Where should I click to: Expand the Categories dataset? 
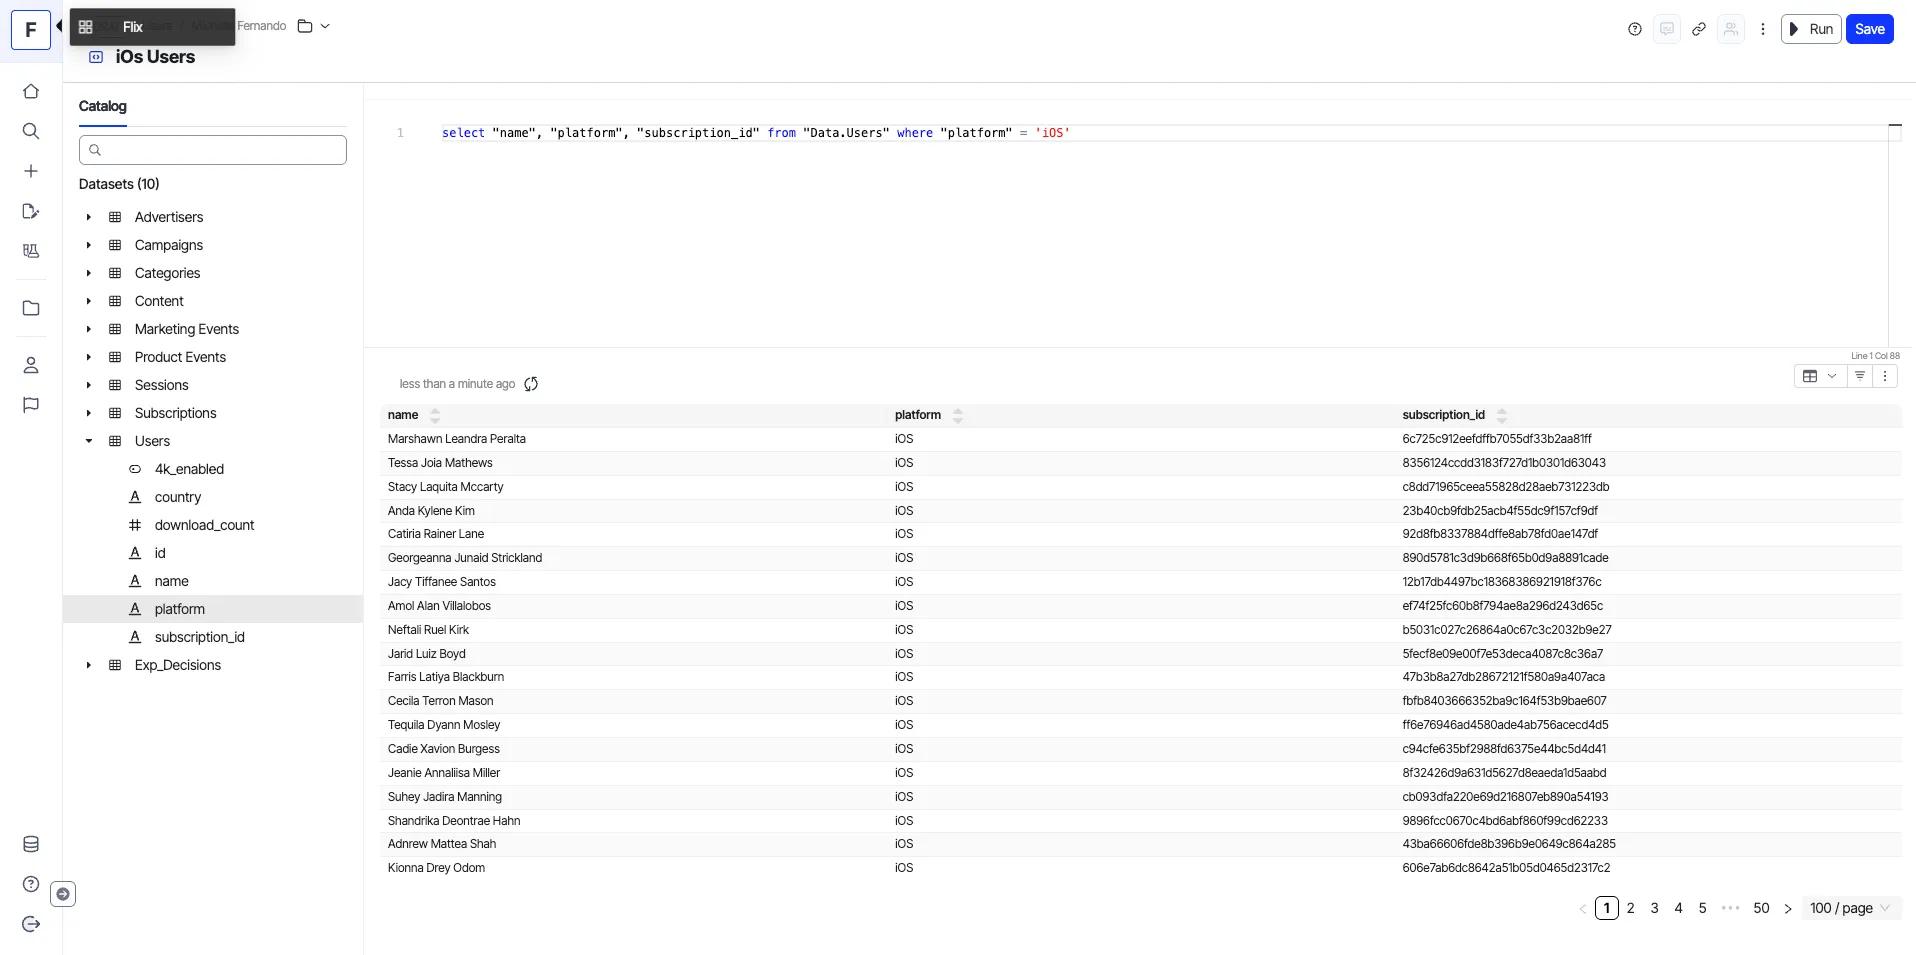pos(89,273)
